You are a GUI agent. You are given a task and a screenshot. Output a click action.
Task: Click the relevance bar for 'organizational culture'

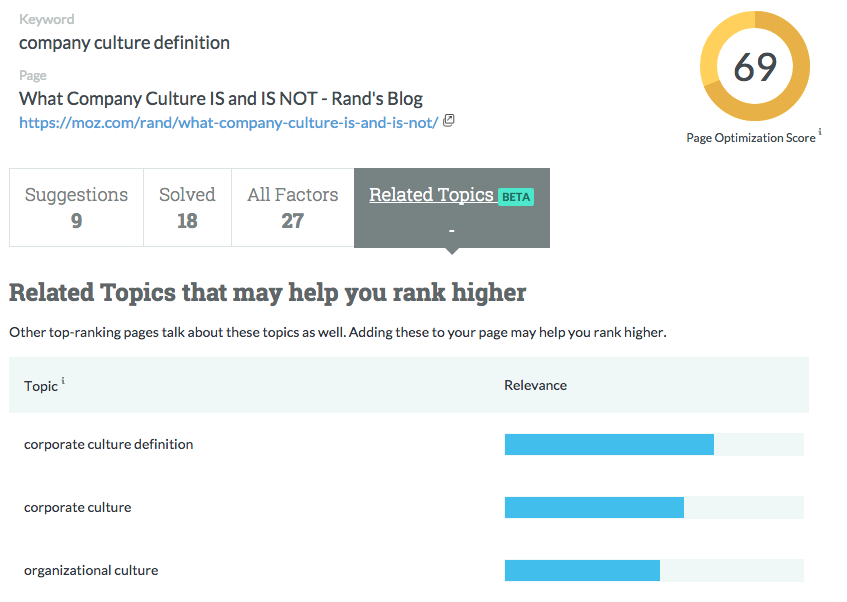click(x=582, y=570)
